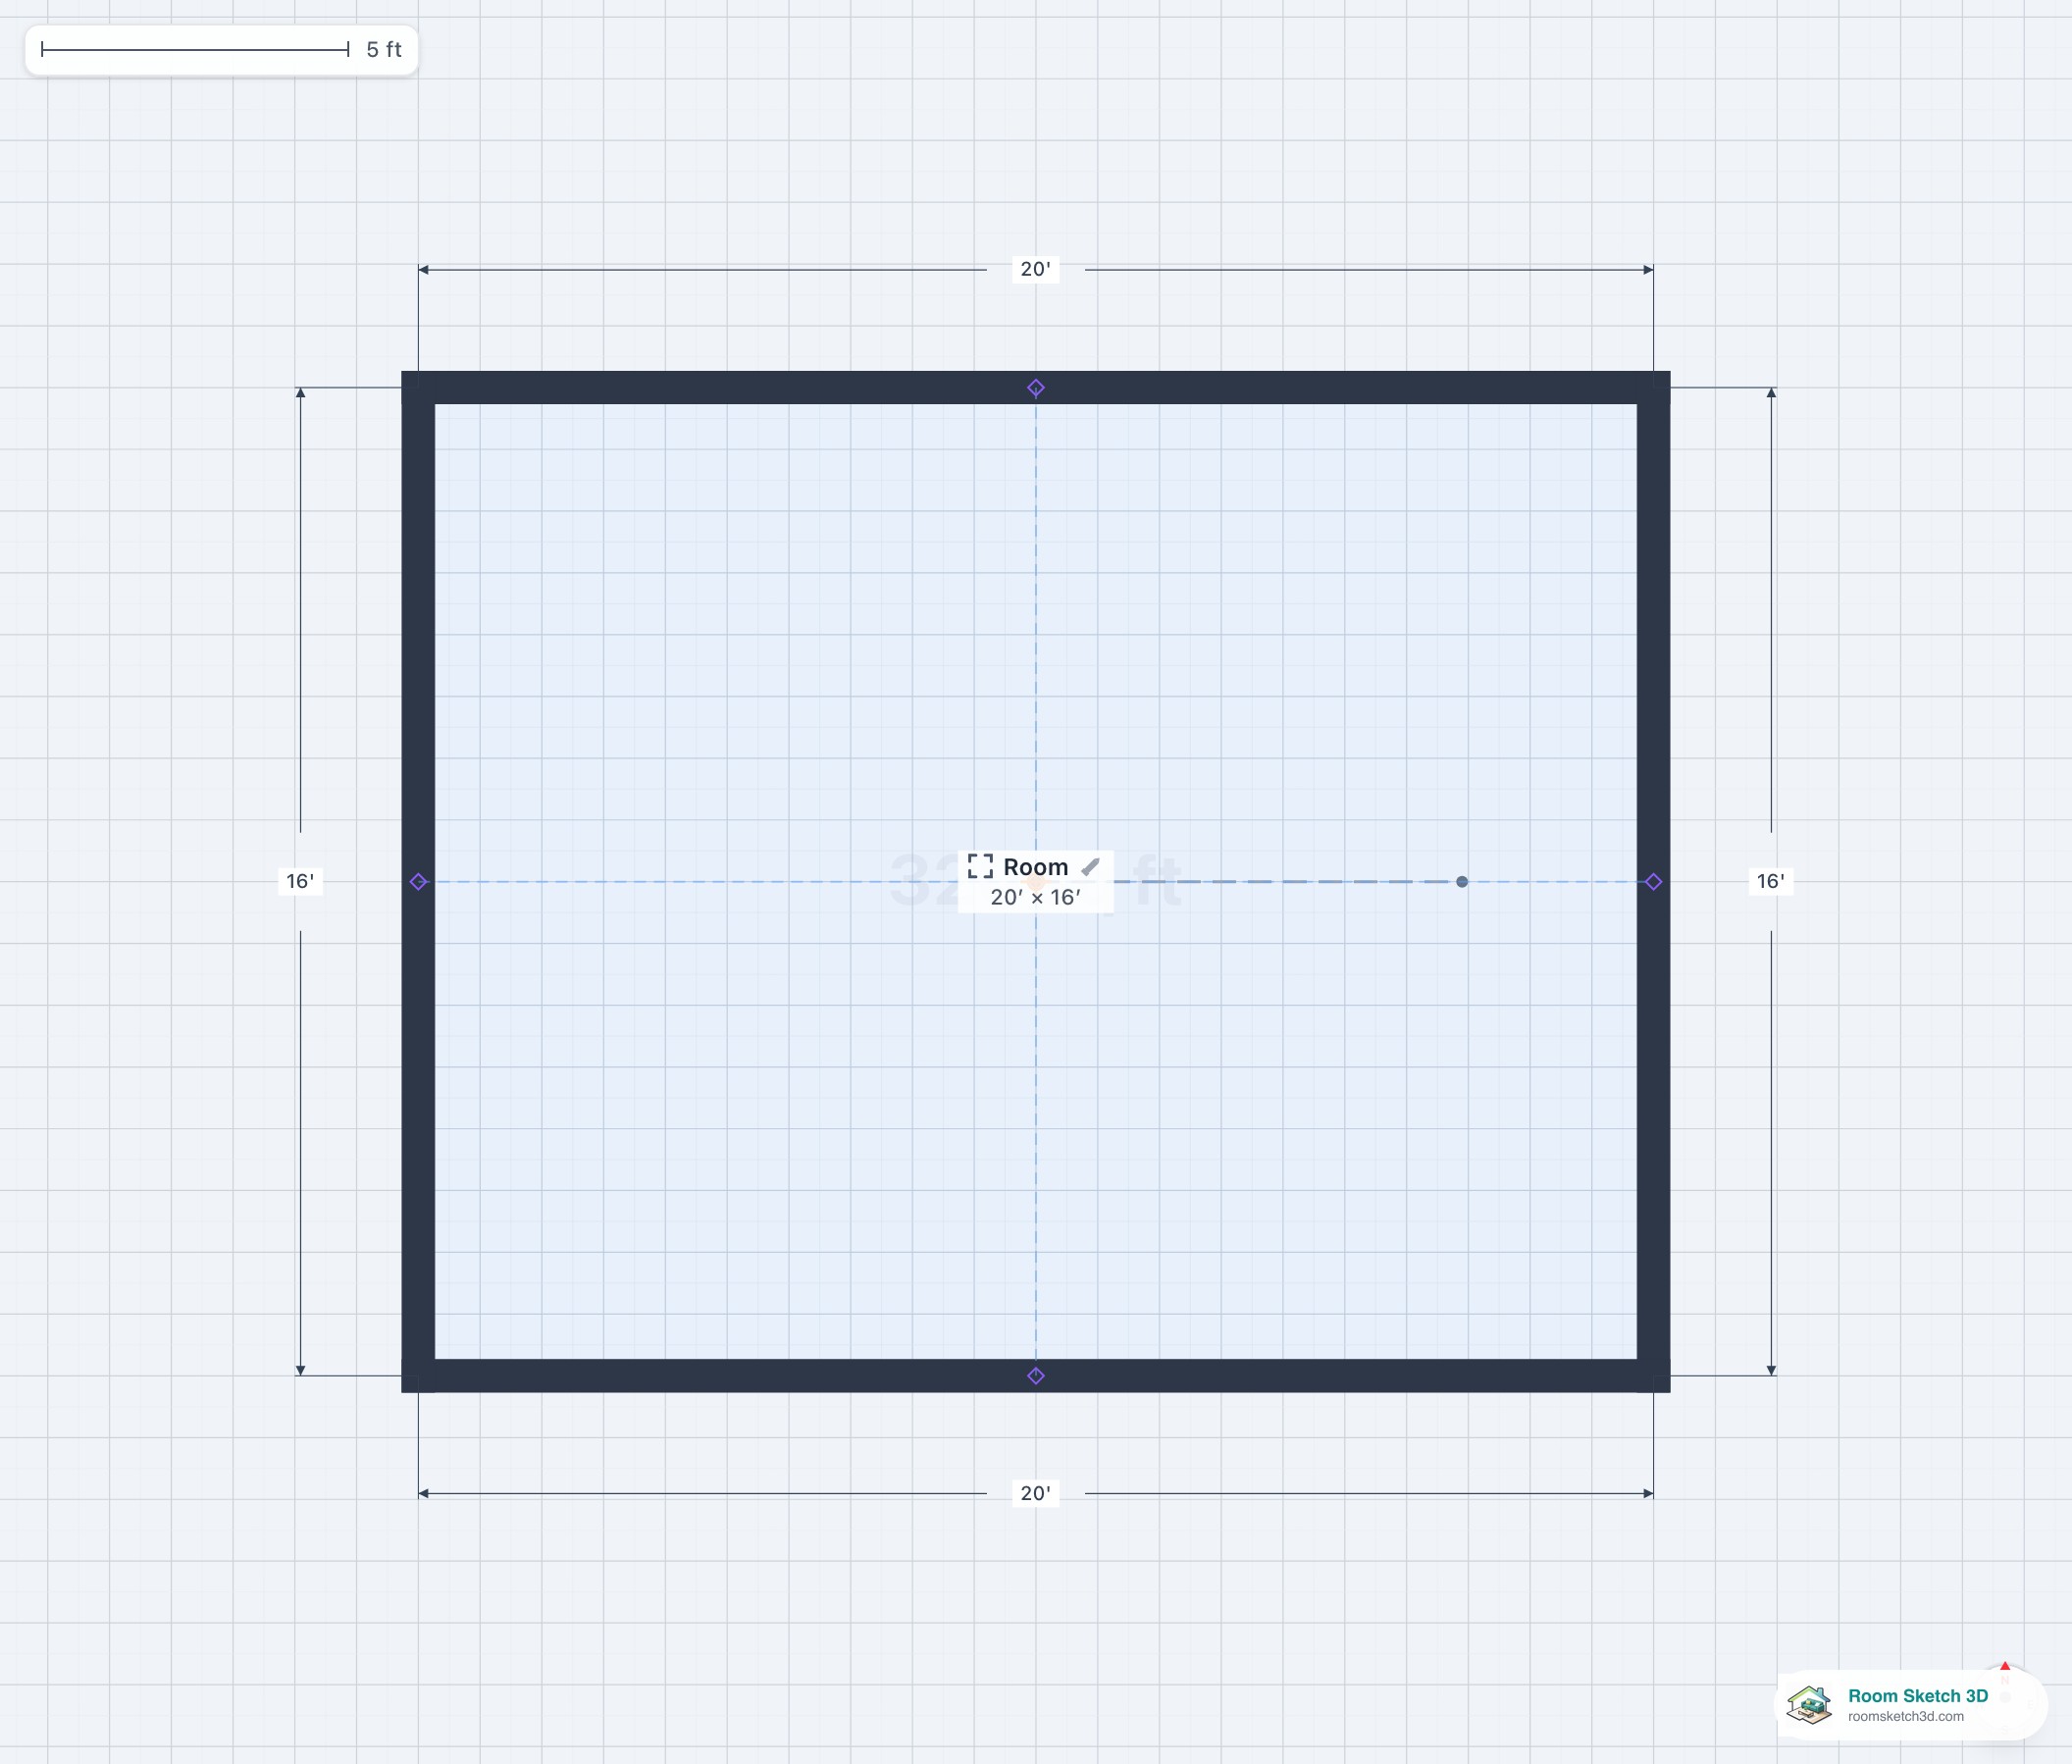Select the left wall midpoint diamond handle
Screen dimensions: 2072x1764
pos(419,882)
